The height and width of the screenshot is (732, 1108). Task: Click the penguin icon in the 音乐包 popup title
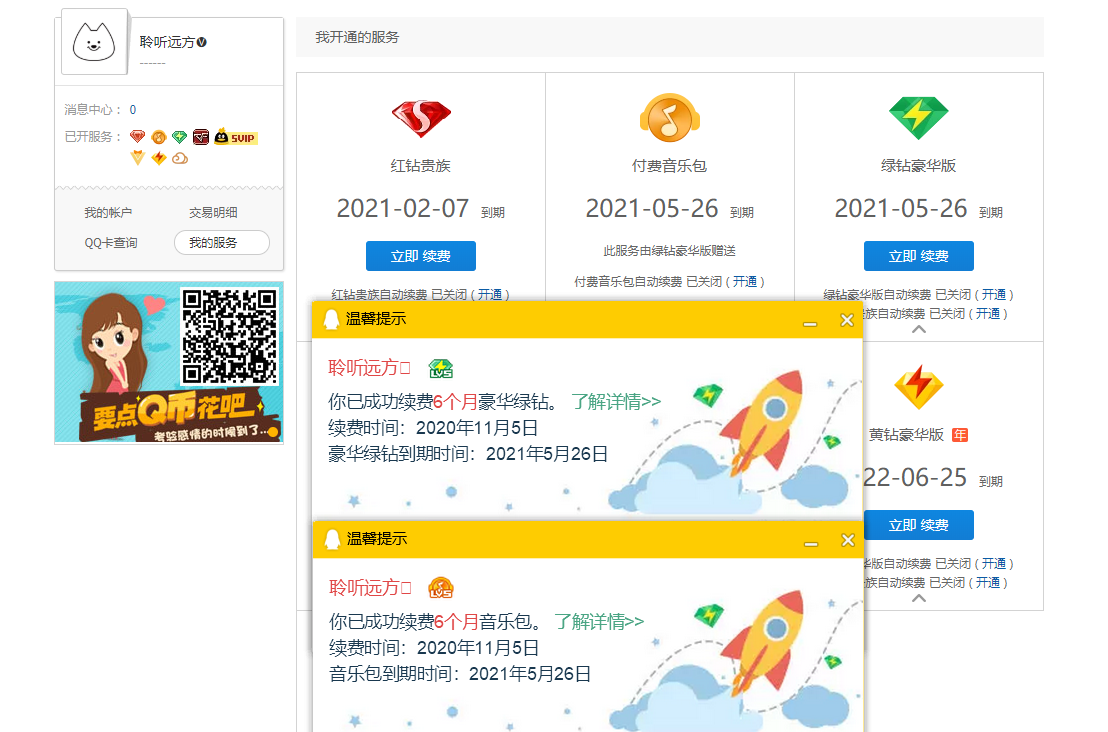tap(332, 539)
